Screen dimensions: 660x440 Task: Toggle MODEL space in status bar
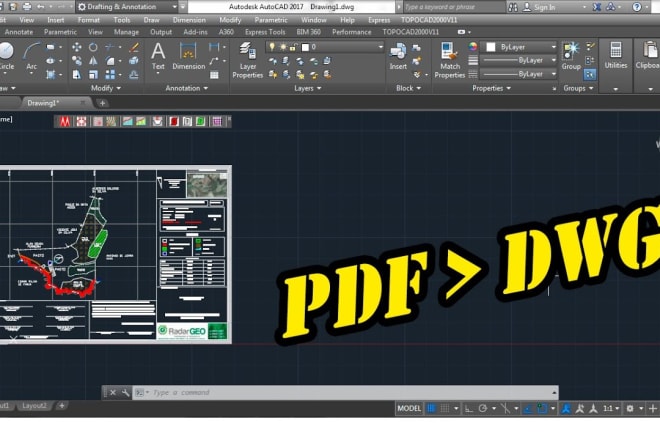pos(409,408)
